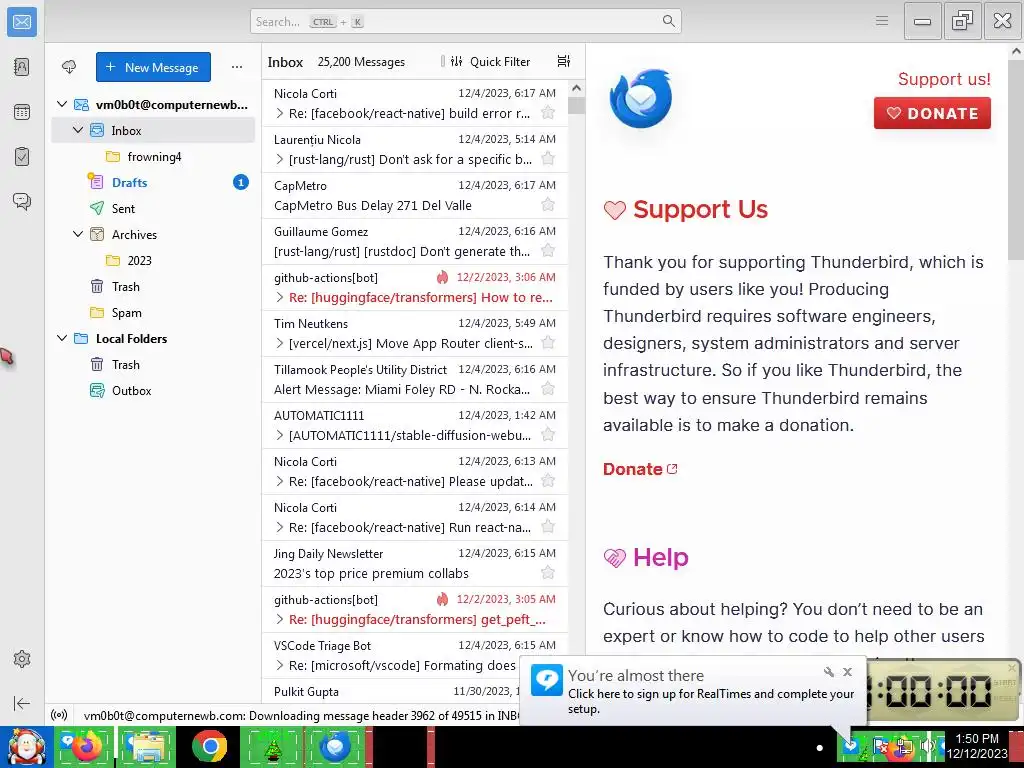Star the Guillaume Gomez rustdoc message
The image size is (1024, 768).
[x=548, y=251]
